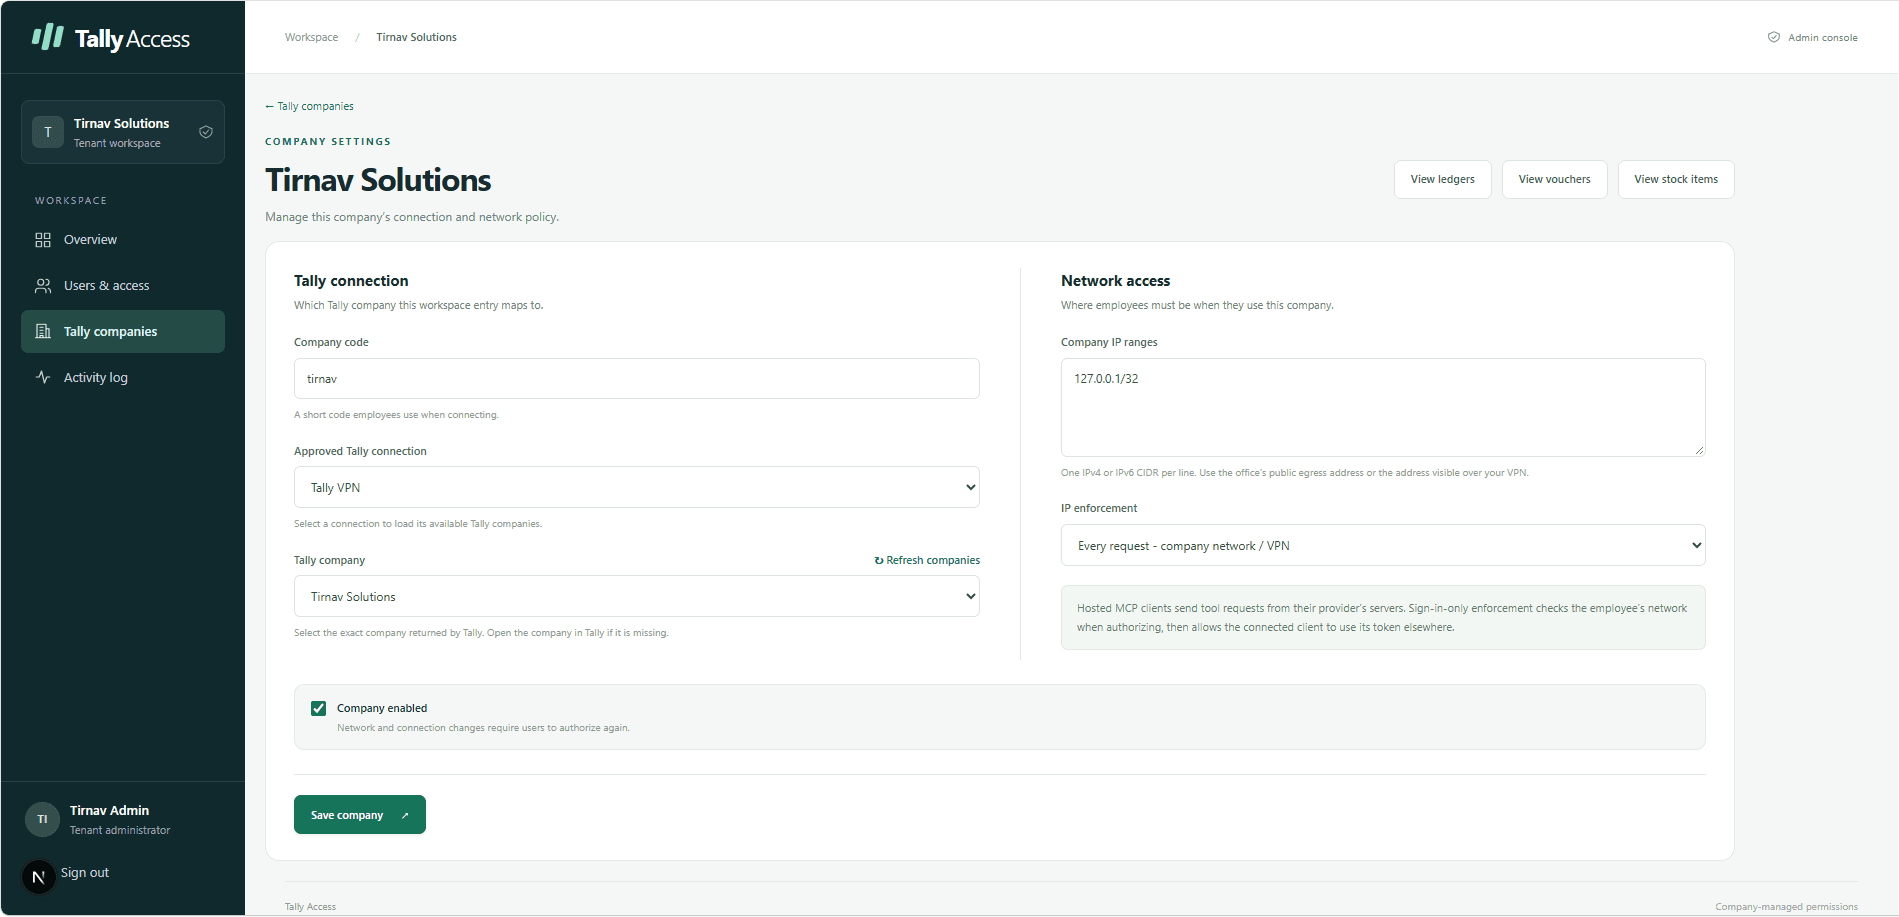The image size is (1899, 917).
Task: Click the TI user avatar
Action: click(x=42, y=819)
